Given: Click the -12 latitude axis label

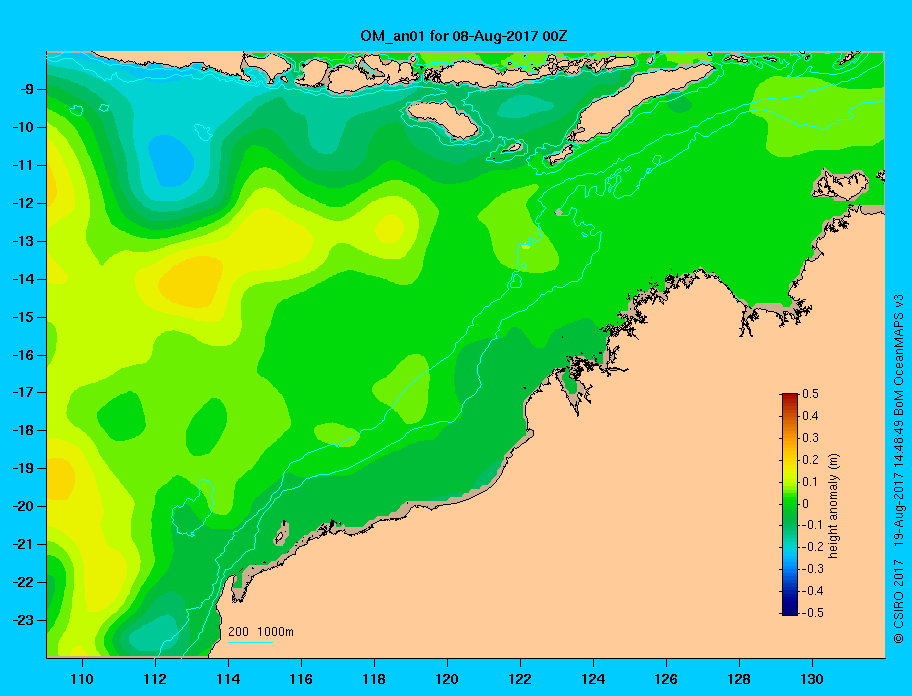Looking at the screenshot, I should (x=22, y=204).
